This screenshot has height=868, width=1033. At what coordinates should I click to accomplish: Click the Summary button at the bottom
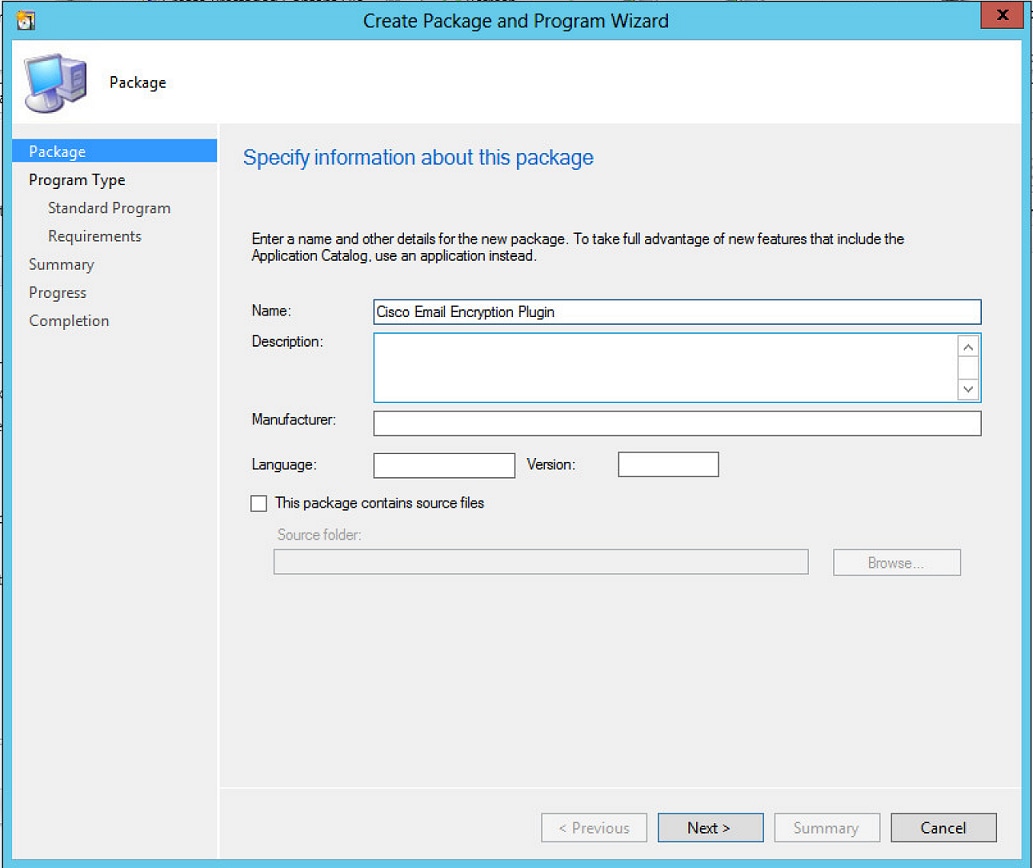[x=826, y=827]
